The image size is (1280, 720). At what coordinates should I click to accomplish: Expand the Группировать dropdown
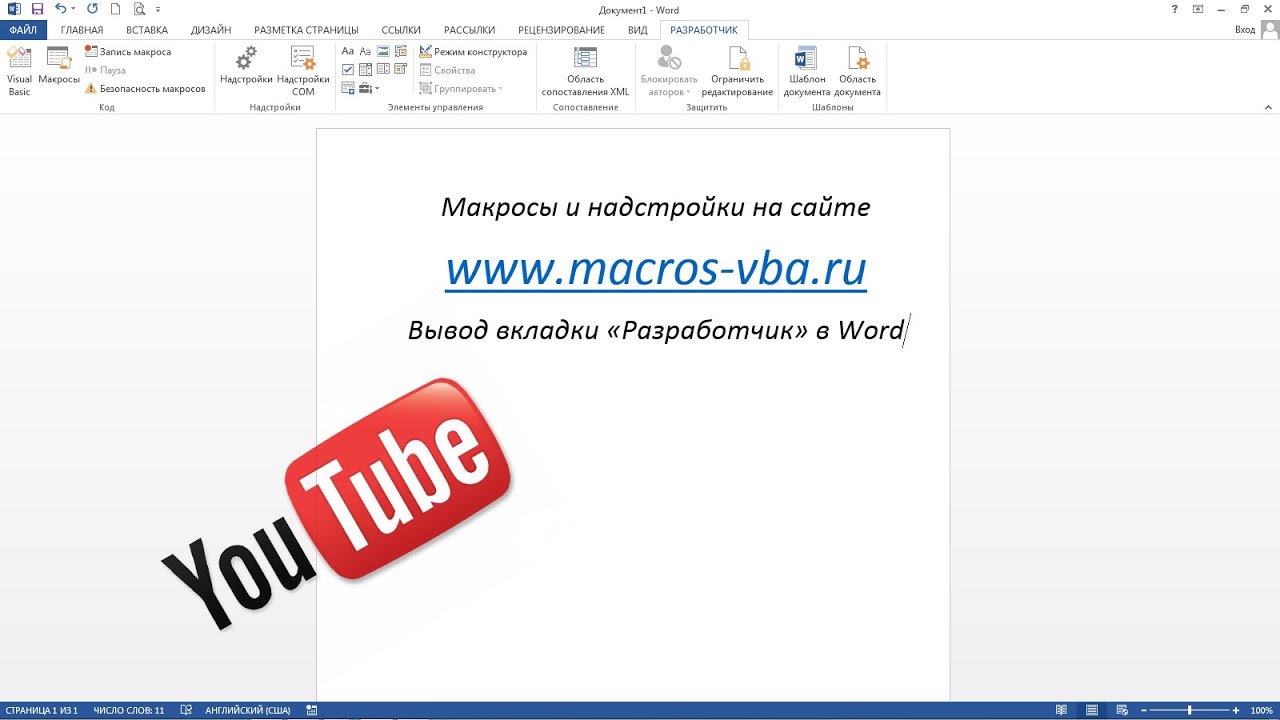pyautogui.click(x=461, y=88)
